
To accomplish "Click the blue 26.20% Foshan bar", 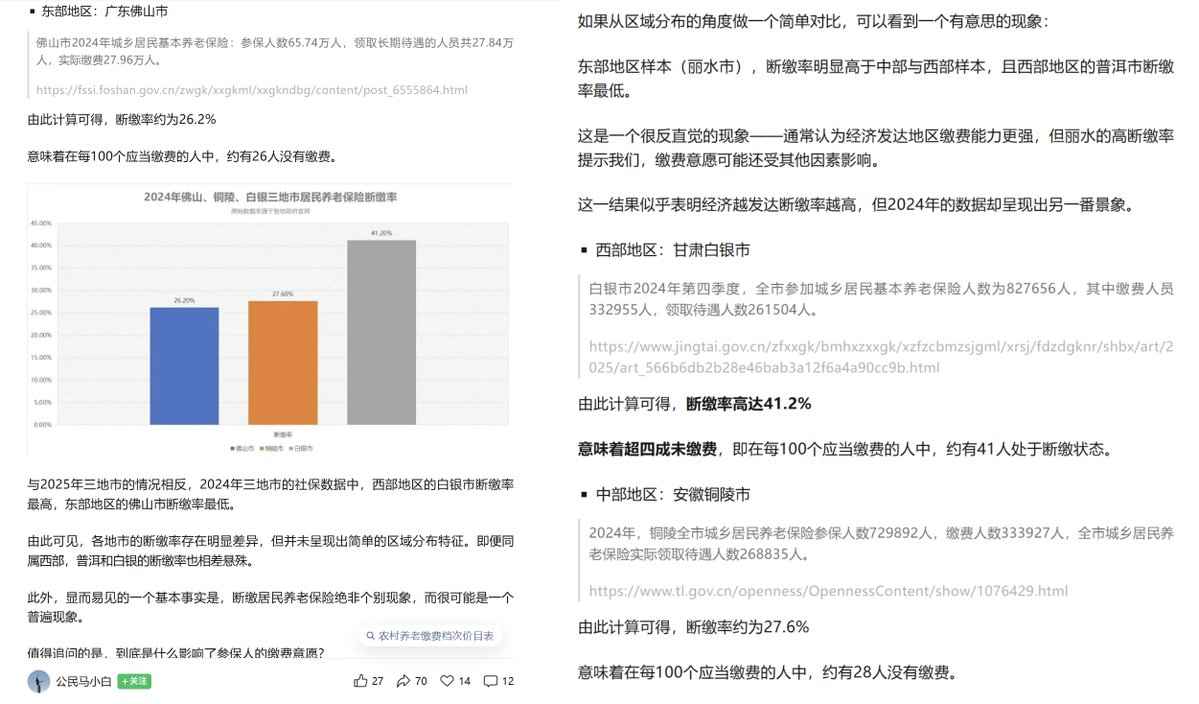I will (184, 365).
